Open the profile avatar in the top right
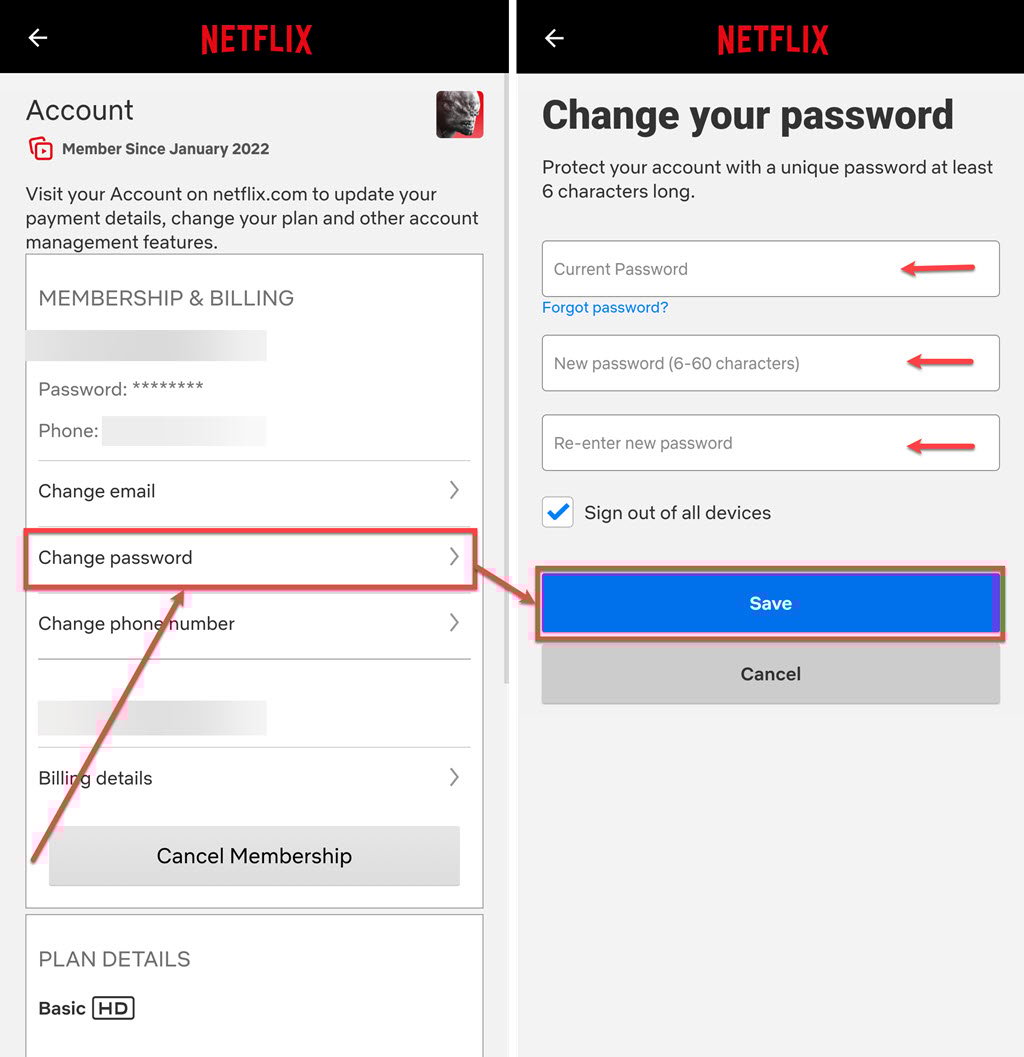The height and width of the screenshot is (1057, 1024). pyautogui.click(x=458, y=114)
